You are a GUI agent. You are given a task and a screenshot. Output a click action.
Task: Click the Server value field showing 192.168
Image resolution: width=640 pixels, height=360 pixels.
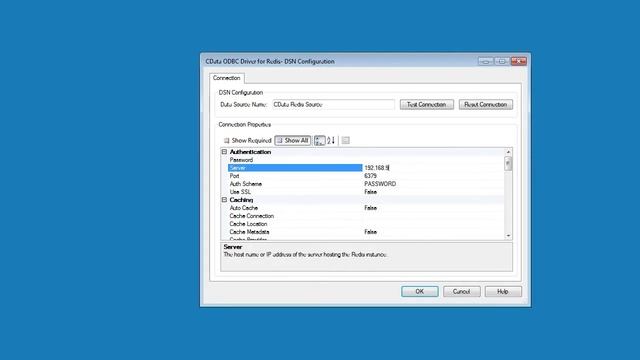coord(433,168)
